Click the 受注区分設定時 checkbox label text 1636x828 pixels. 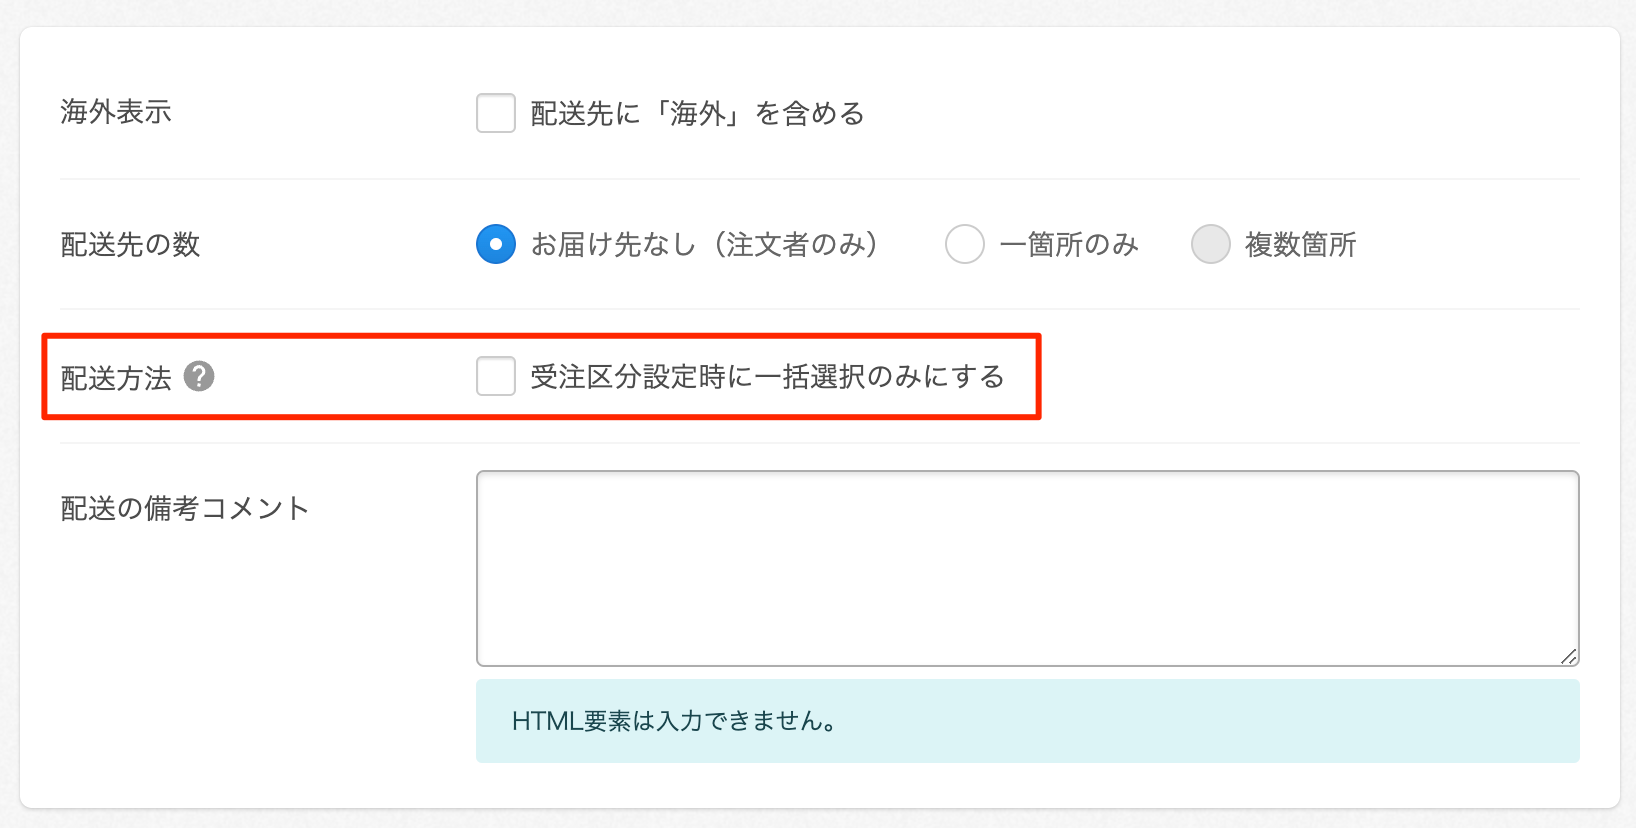pyautogui.click(x=769, y=377)
